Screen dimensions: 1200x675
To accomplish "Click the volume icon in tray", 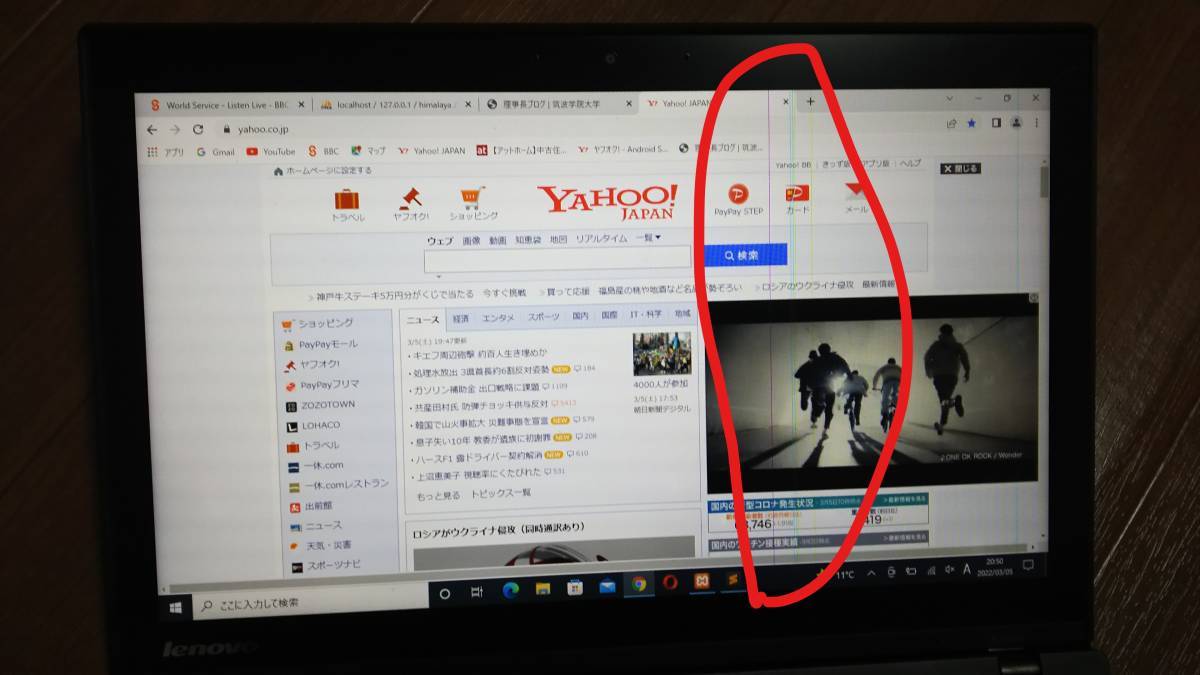I will tap(949, 569).
